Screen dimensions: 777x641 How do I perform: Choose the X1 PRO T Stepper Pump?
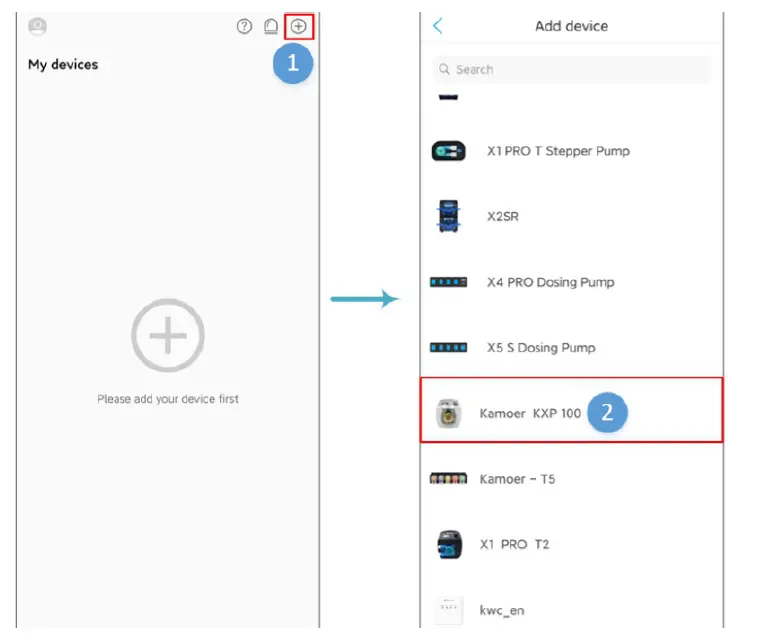click(x=572, y=151)
